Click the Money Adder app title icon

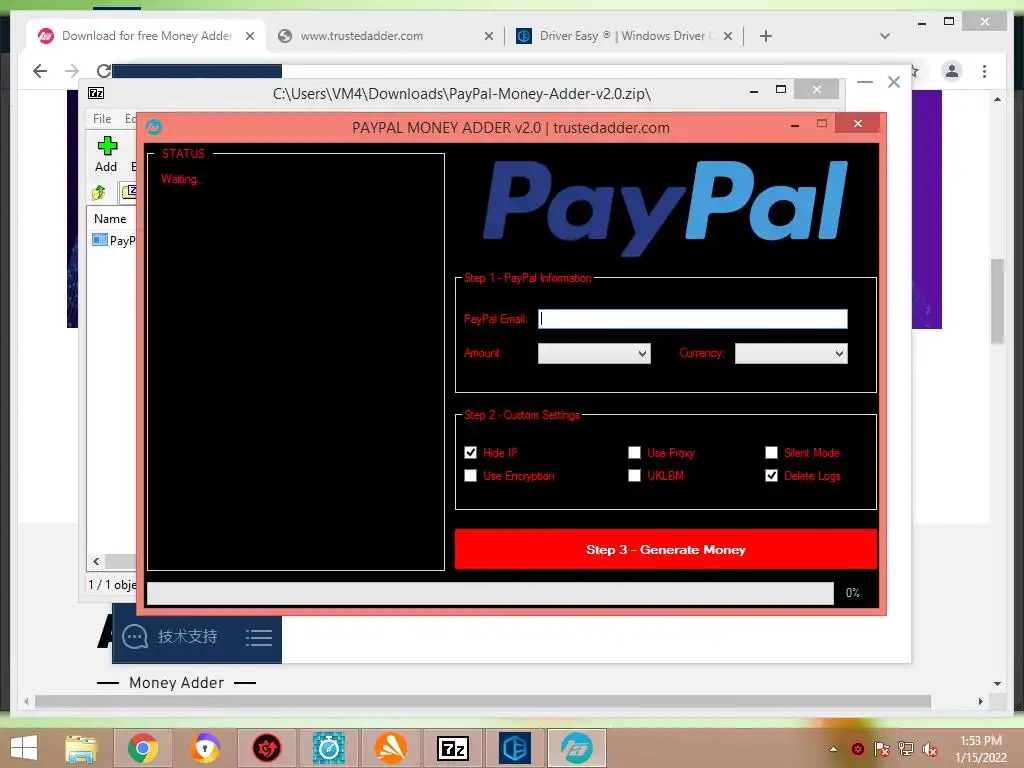coord(154,127)
